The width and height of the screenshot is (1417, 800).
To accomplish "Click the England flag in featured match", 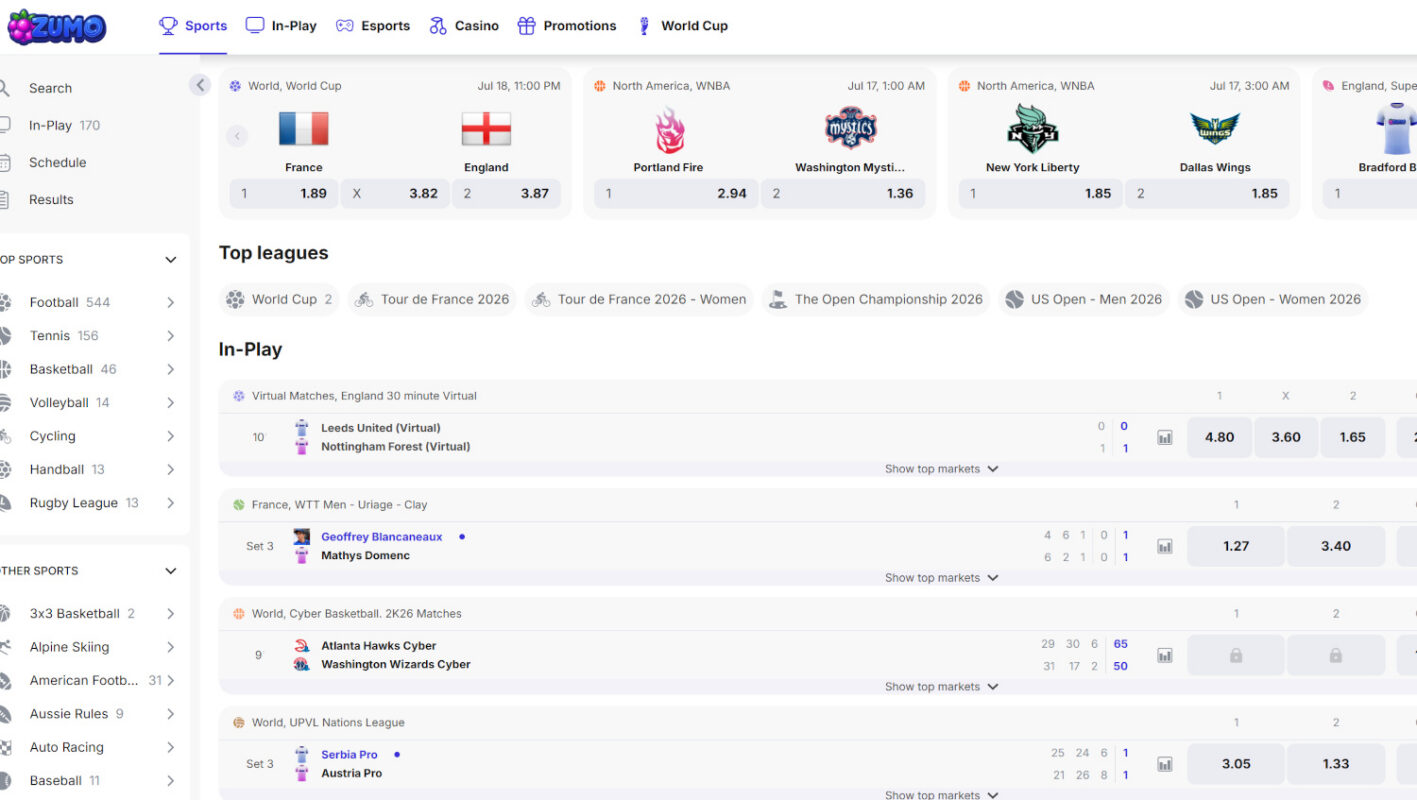I will (x=486, y=129).
